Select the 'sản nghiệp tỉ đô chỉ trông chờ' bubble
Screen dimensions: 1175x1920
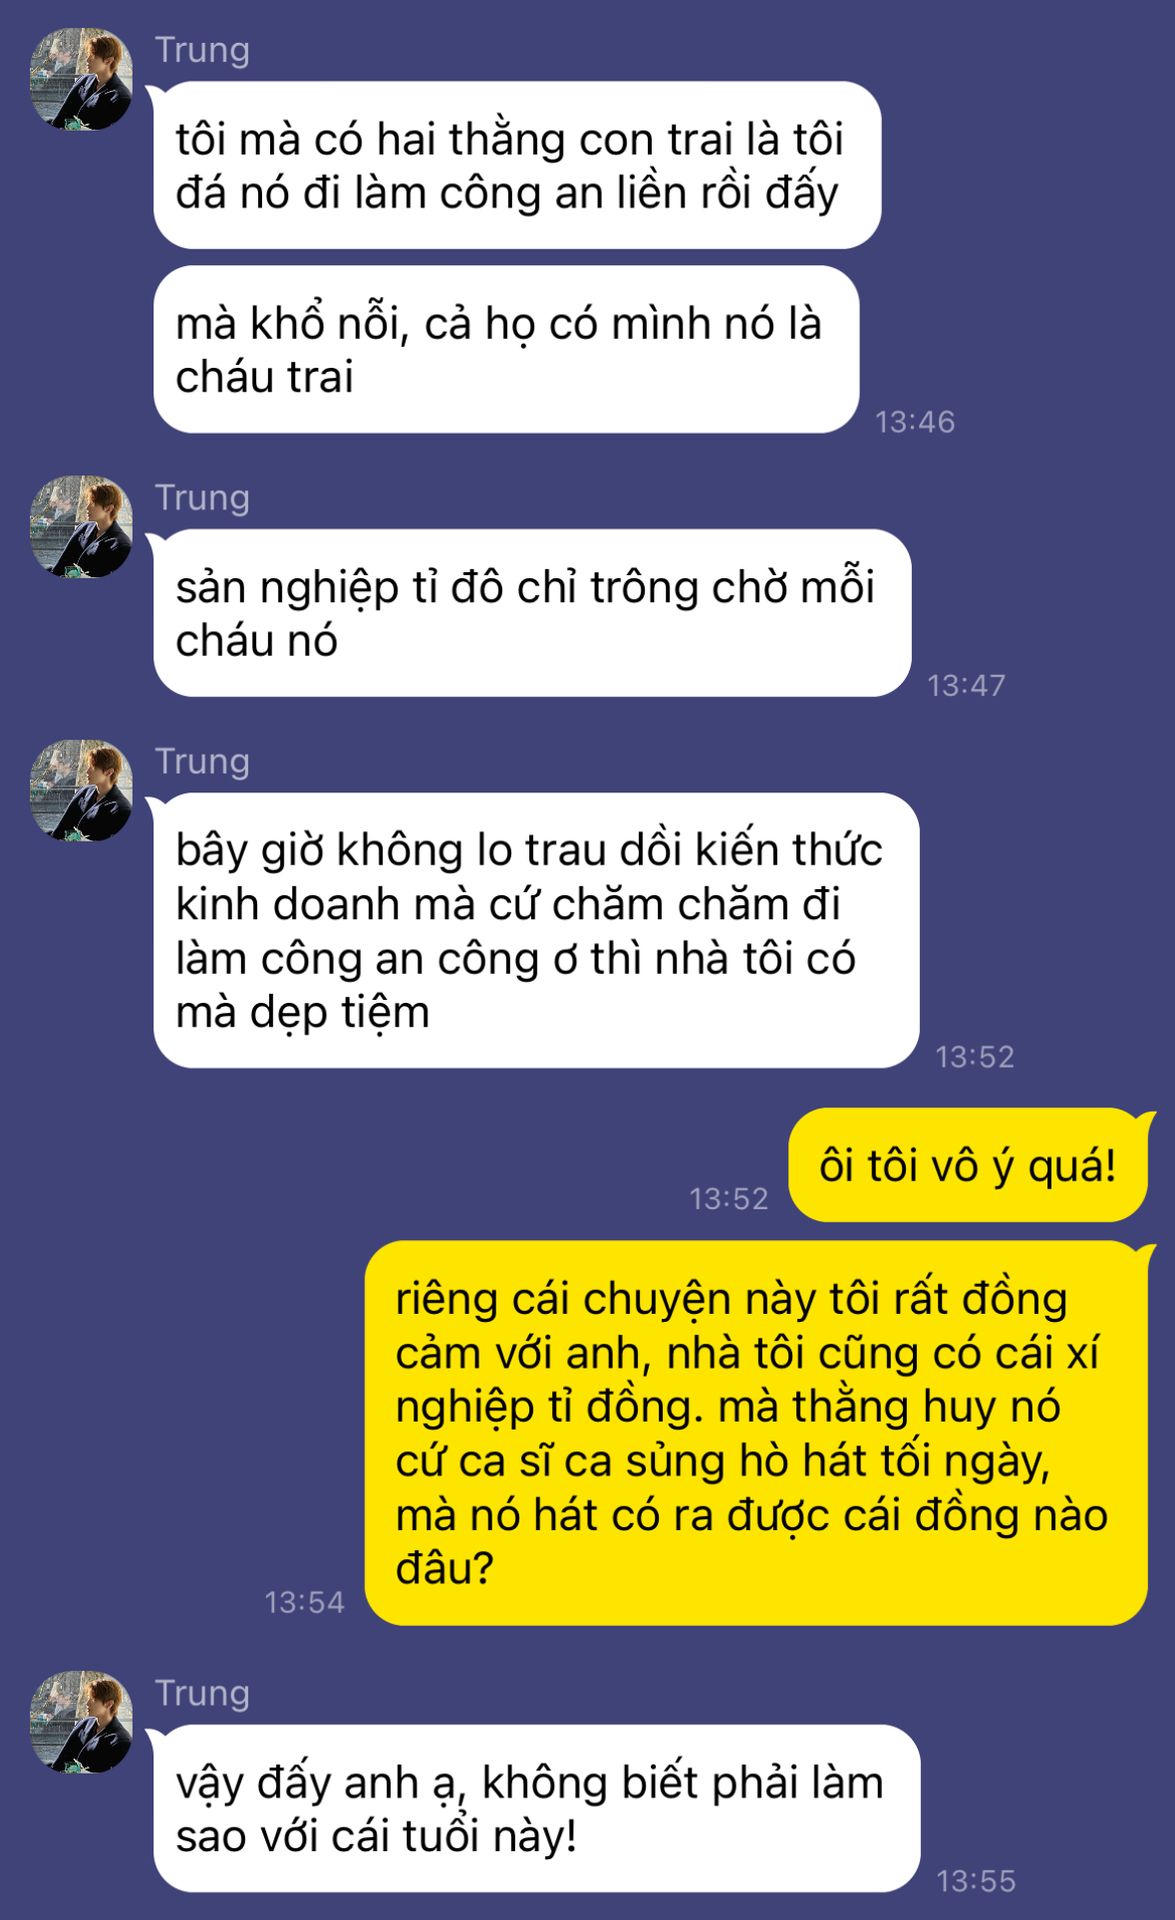coord(532,613)
